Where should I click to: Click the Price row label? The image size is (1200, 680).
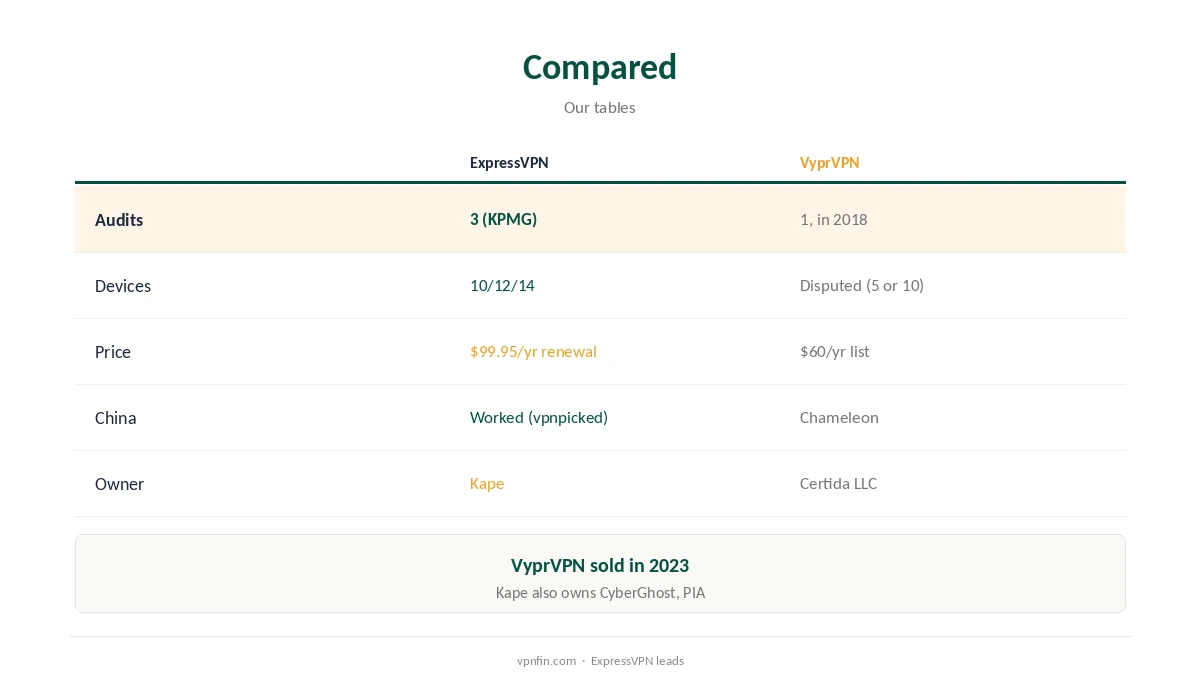pyautogui.click(x=113, y=352)
